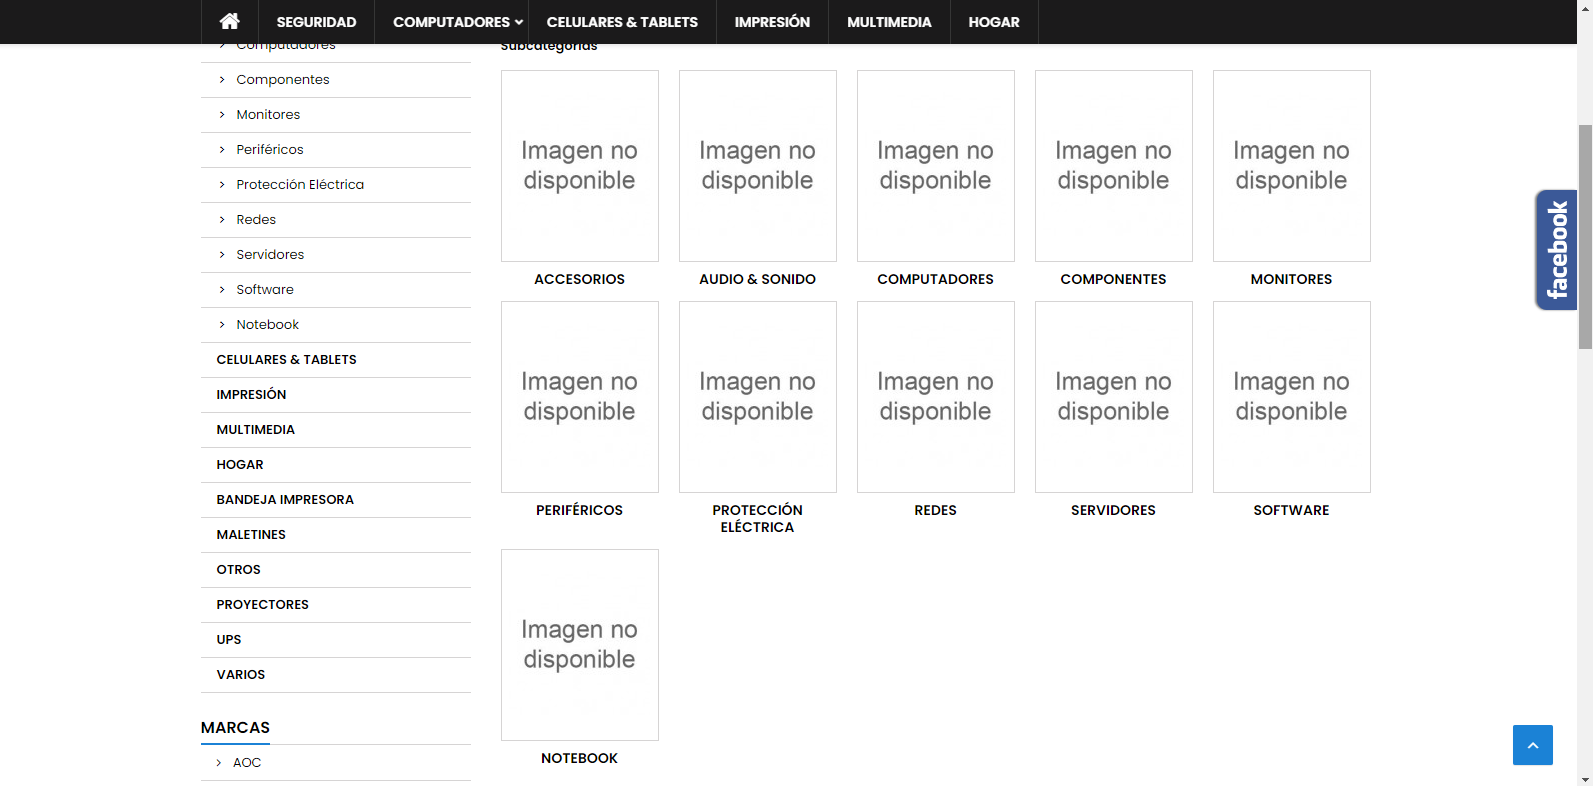Go to the home page icon
Image resolution: width=1593 pixels, height=786 pixels.
(230, 21)
